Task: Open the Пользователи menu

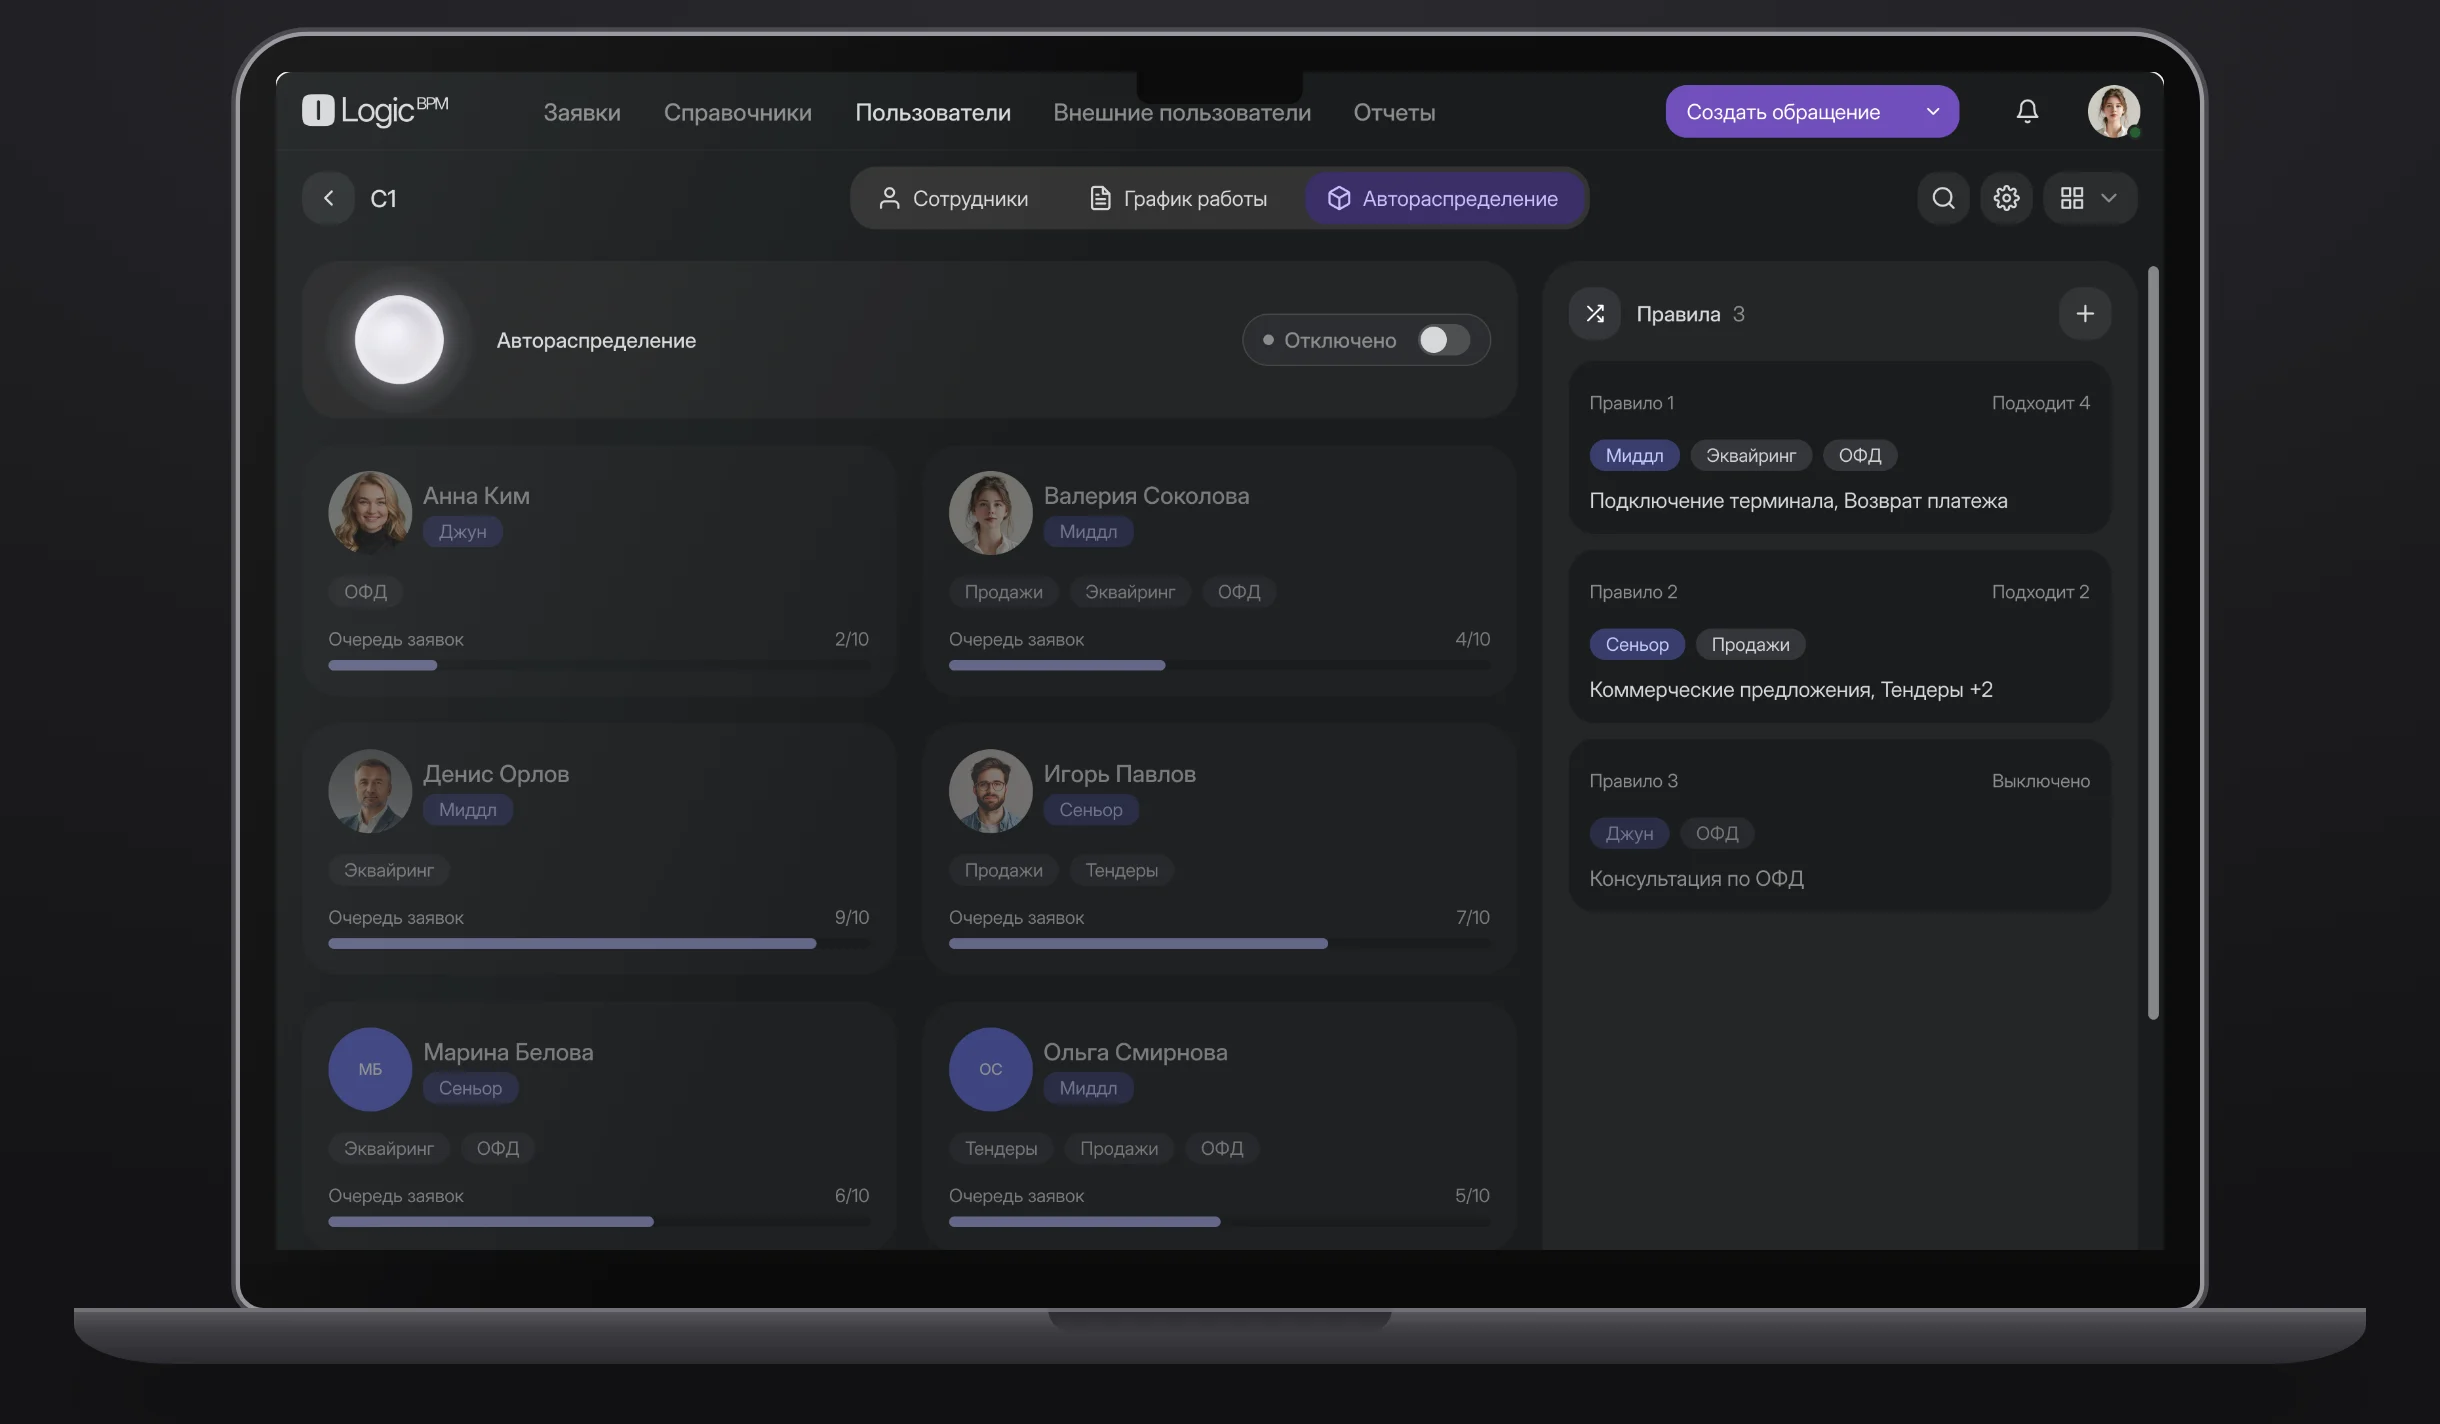Action: tap(932, 113)
